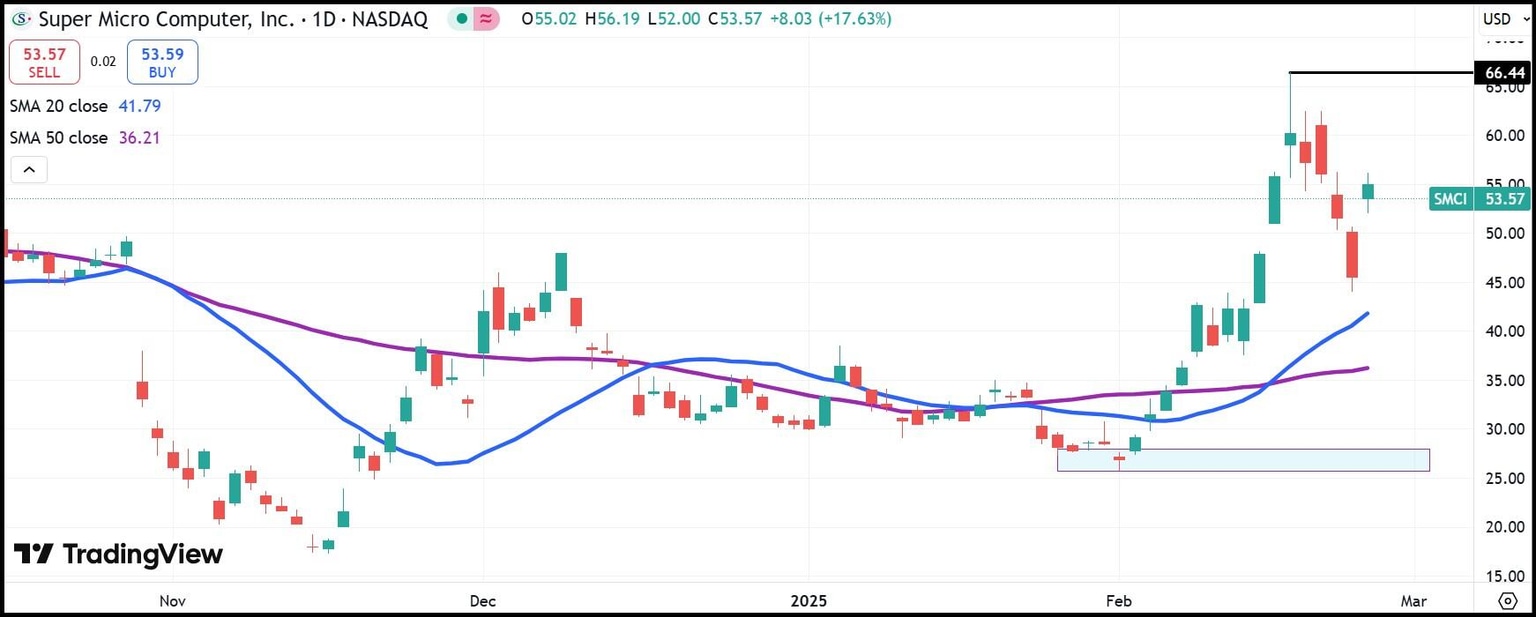The image size is (1536, 617).
Task: Click the low price value L52.00
Action: pyautogui.click(x=674, y=18)
